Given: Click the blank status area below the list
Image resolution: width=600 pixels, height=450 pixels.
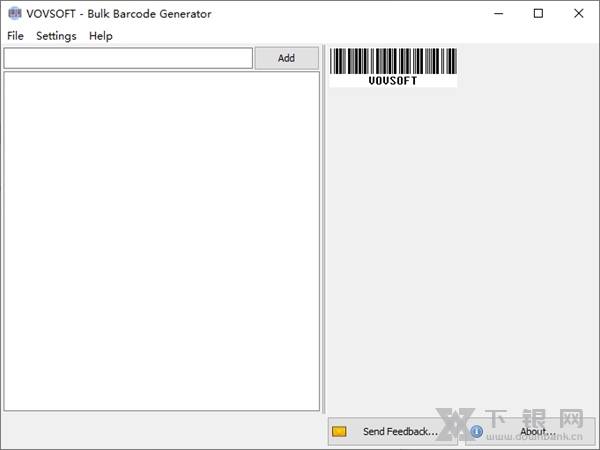Looking at the screenshot, I should coord(160,430).
